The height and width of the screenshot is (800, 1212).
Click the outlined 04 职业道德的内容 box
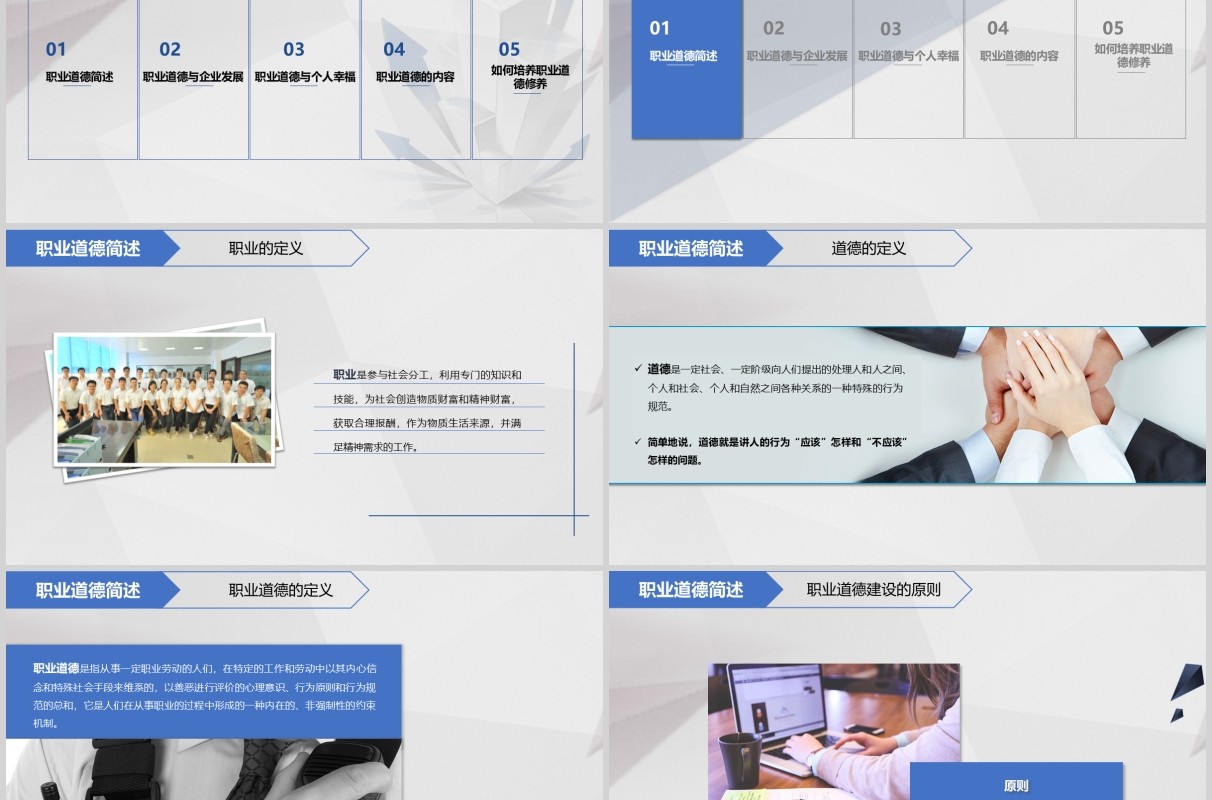[416, 80]
